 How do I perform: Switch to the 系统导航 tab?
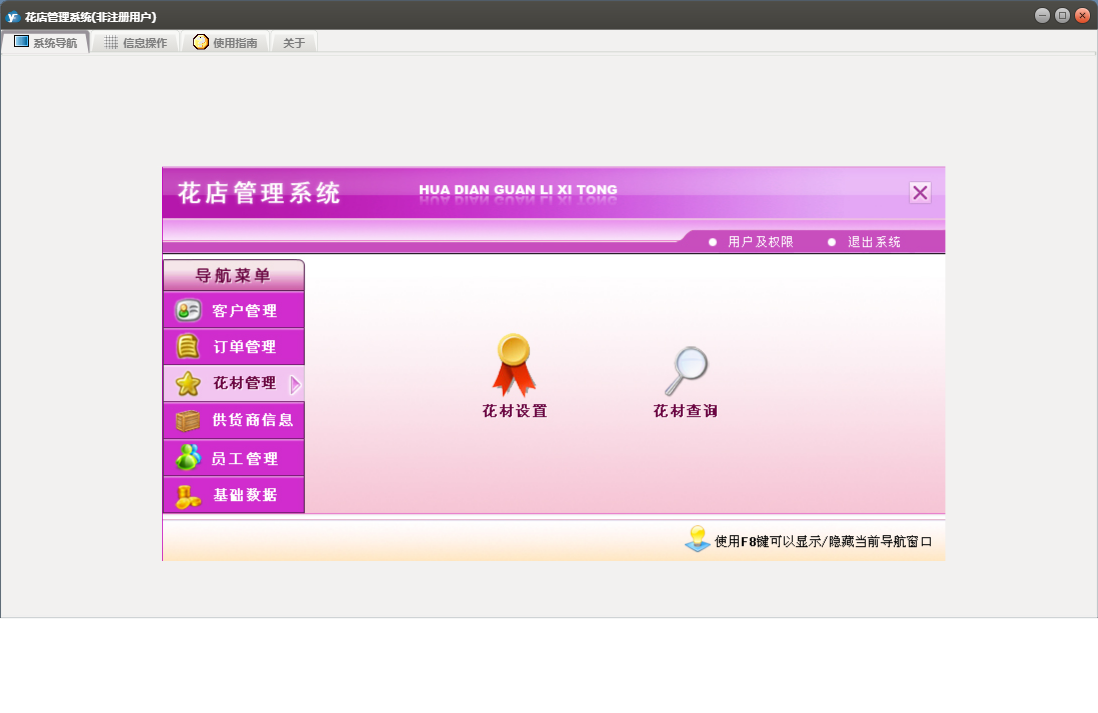click(x=46, y=43)
